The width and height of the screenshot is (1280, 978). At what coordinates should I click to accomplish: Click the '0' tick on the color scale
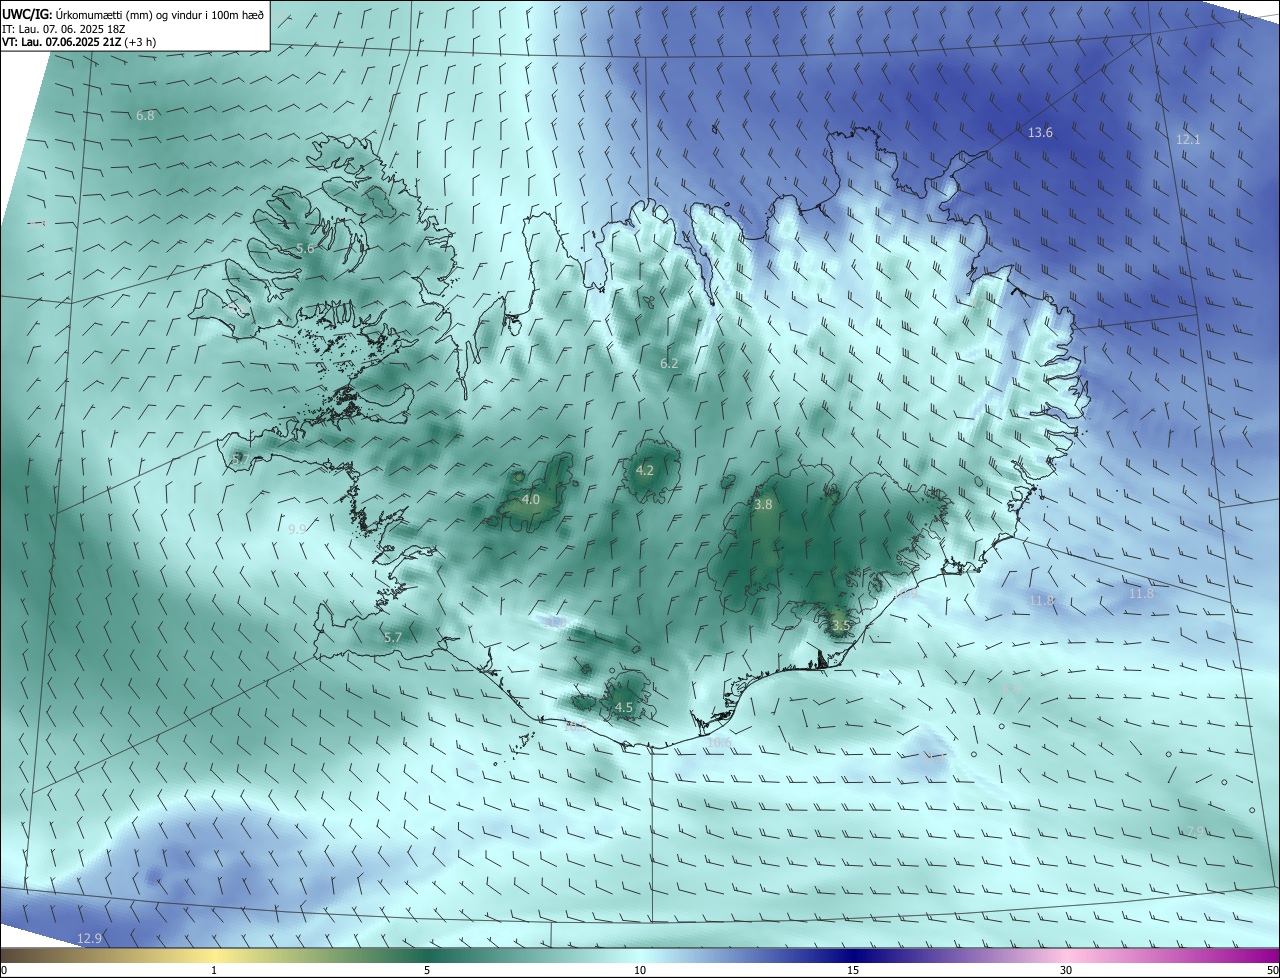coord(4,970)
